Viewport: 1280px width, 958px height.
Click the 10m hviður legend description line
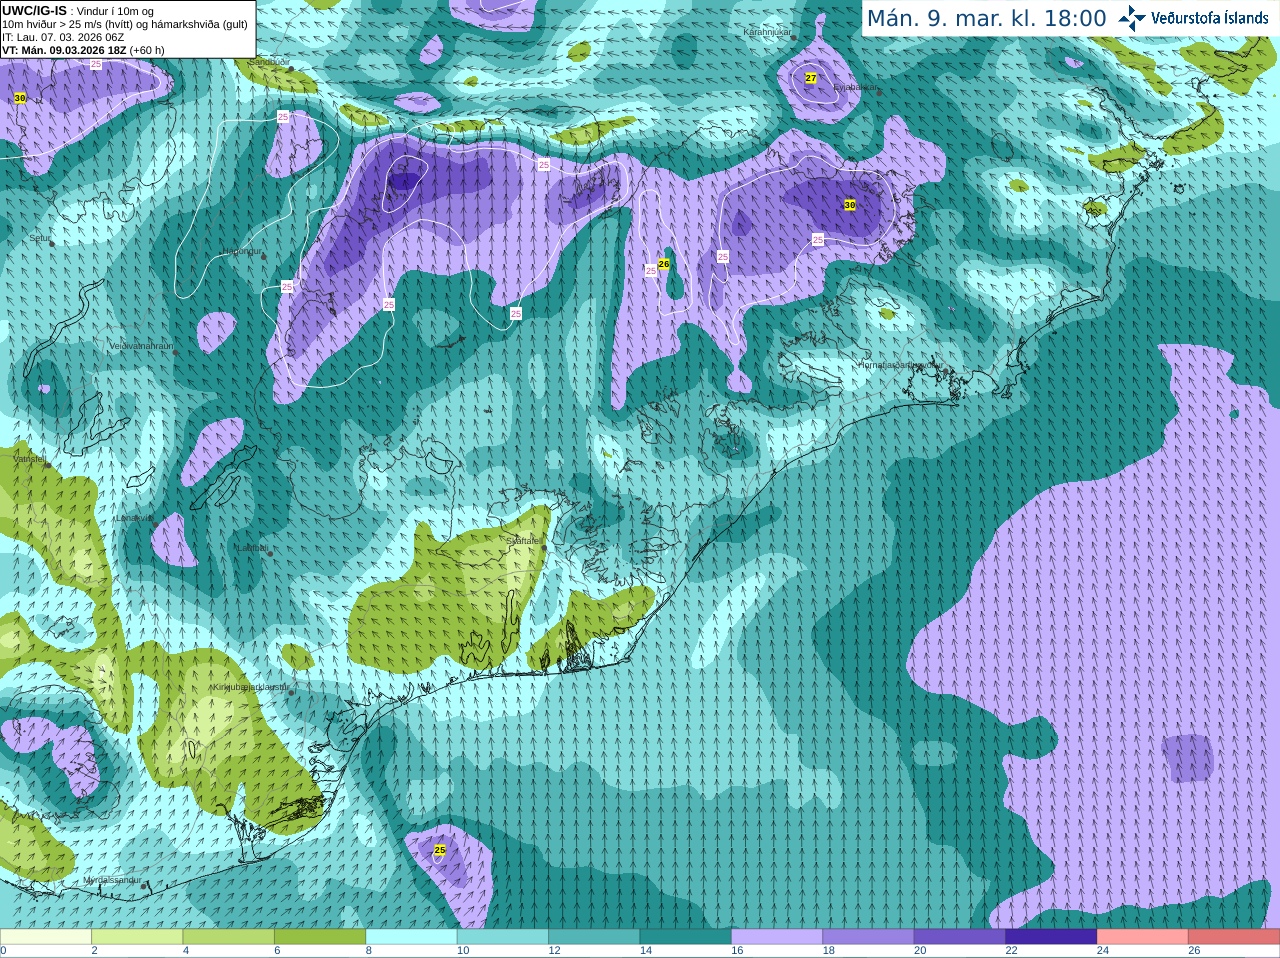(x=125, y=24)
